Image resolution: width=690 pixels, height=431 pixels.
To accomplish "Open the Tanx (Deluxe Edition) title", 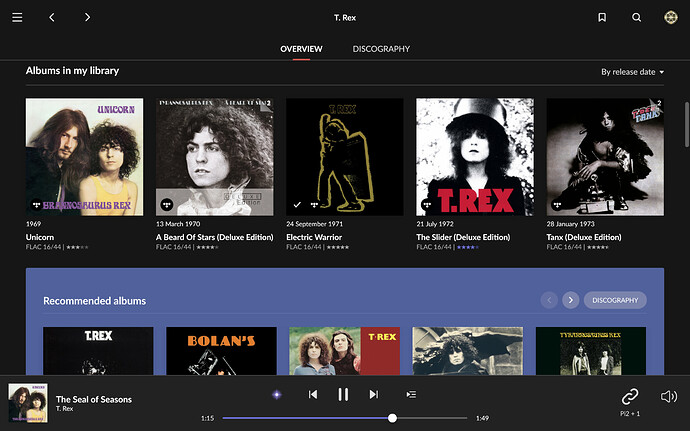I will 584,237.
